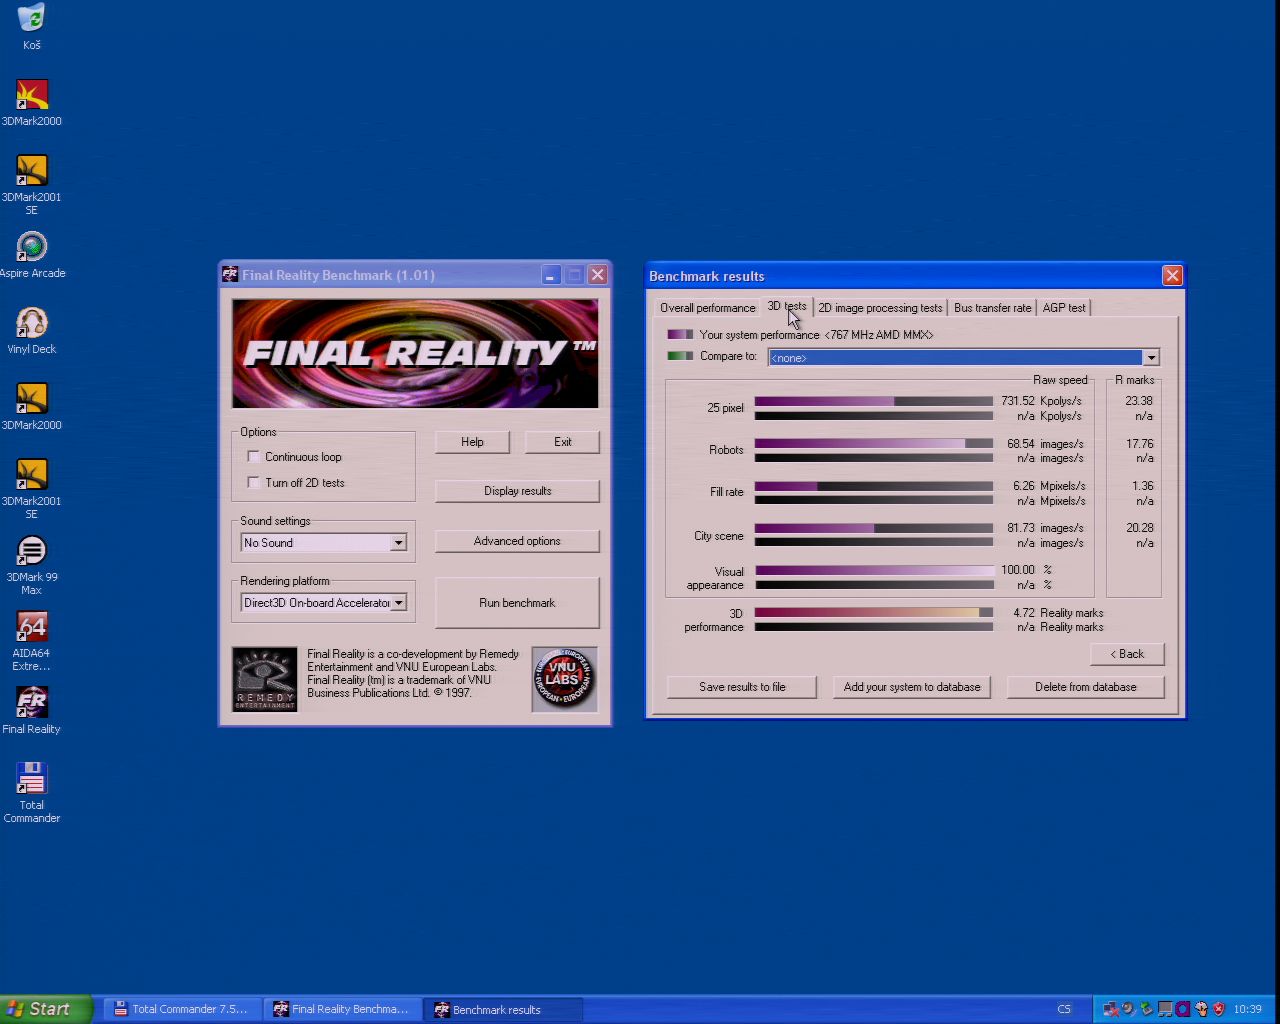Click the FR icon in Final Reality title bar
Screen dimensions: 1280x1024
point(230,274)
